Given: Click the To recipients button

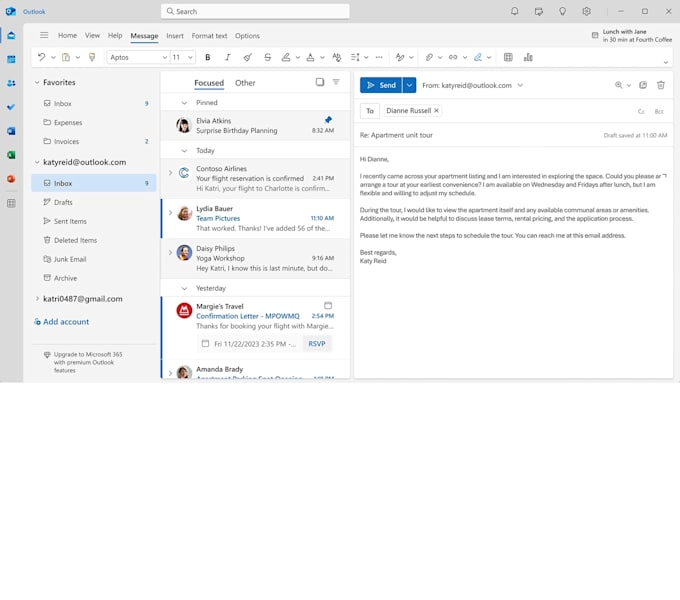Looking at the screenshot, I should click(370, 111).
